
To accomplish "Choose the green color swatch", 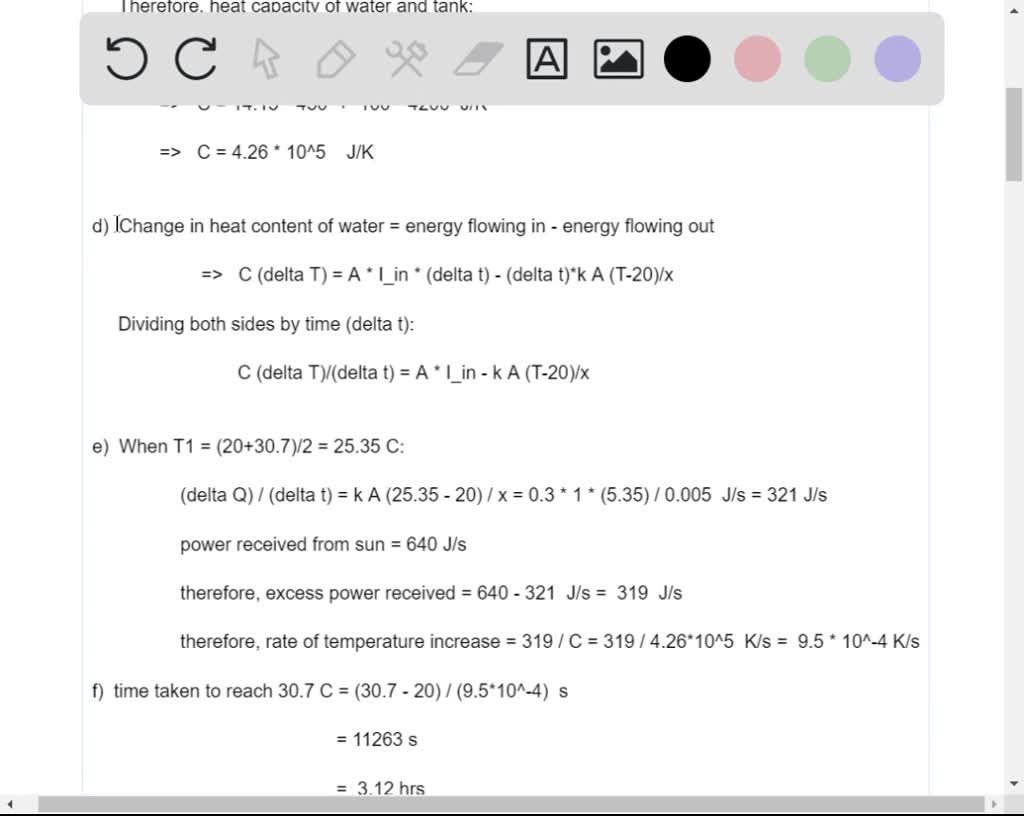I will 827,59.
